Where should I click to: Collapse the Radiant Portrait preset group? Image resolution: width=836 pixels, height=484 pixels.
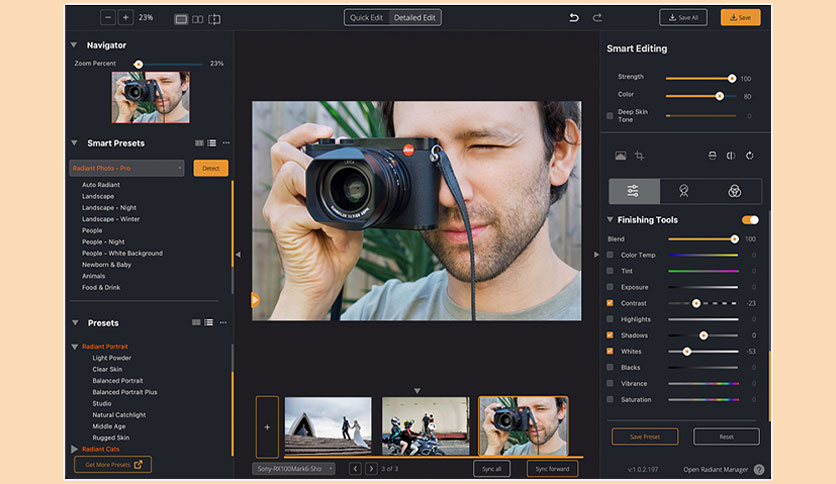point(75,346)
